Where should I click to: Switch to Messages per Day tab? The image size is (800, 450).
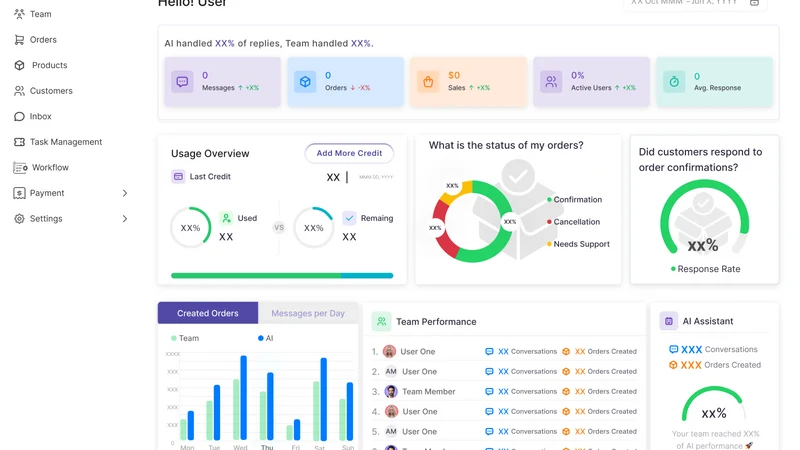308,313
